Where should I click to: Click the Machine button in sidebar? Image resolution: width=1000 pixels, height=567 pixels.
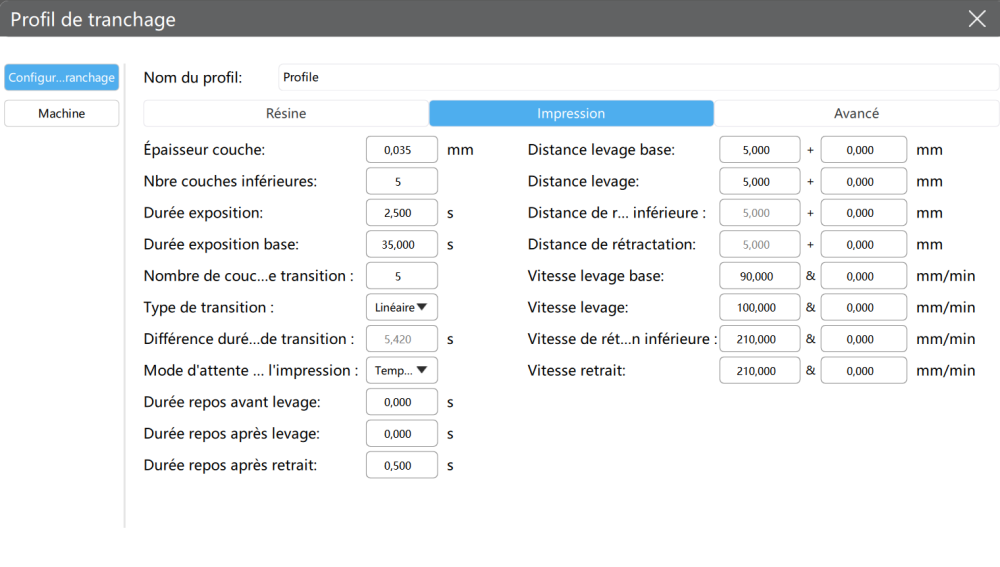pos(62,113)
